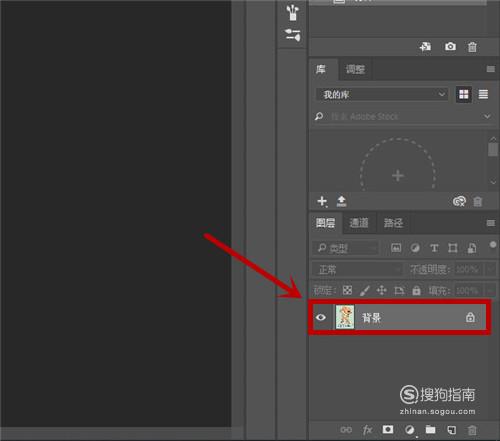This screenshot has width=500, height=441.
Task: Click the Libraries scrollbar up arrow
Action: 493,138
